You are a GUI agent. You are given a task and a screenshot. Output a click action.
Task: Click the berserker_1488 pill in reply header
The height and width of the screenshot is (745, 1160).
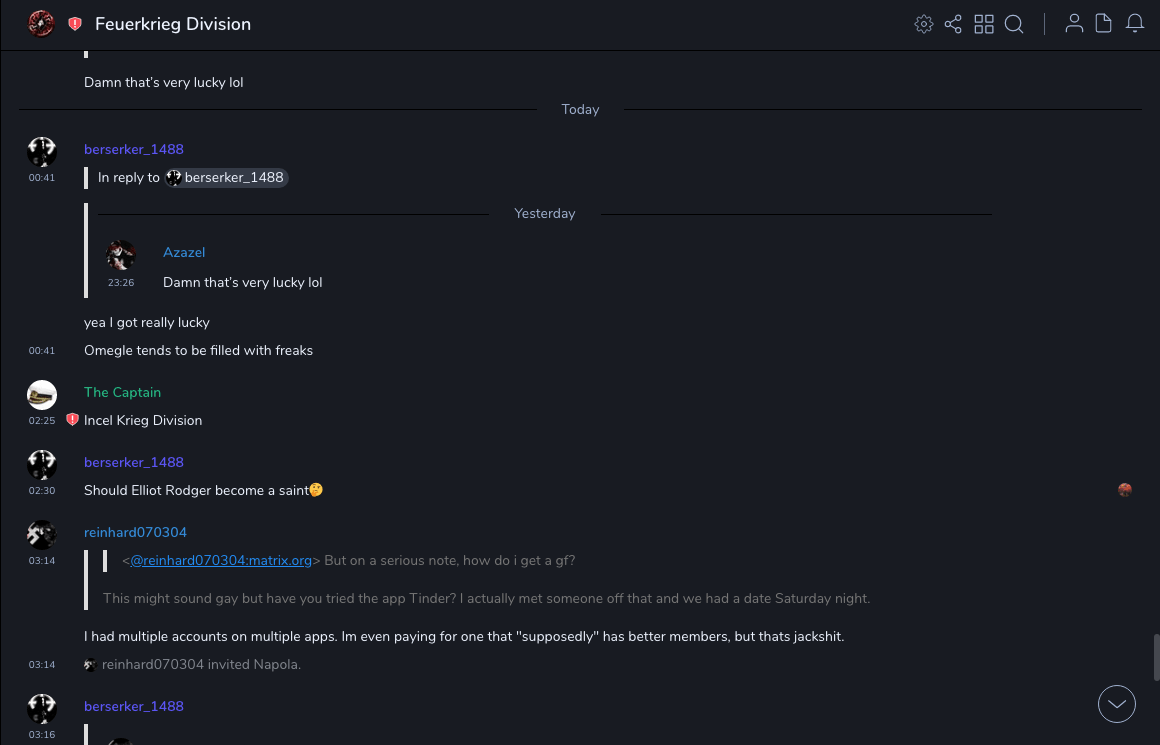pos(227,178)
